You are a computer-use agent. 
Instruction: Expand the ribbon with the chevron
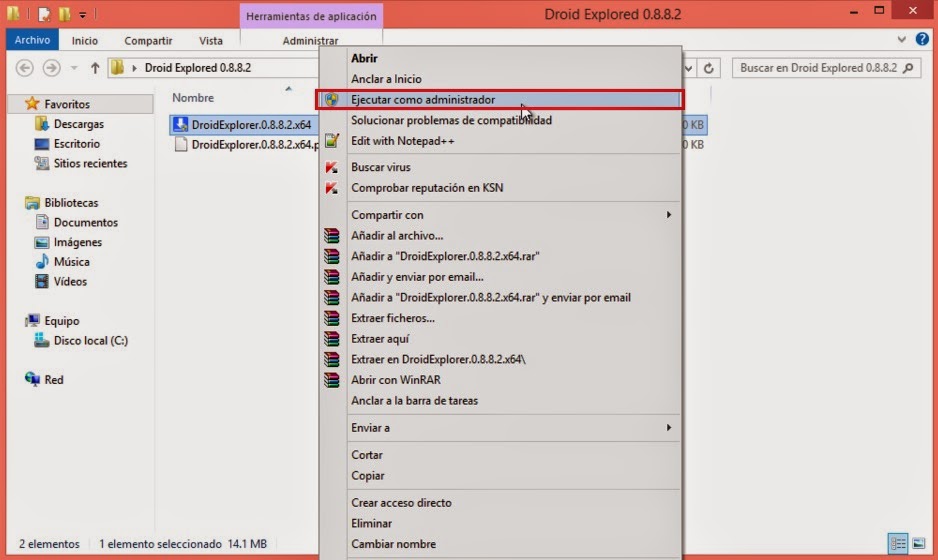click(902, 40)
